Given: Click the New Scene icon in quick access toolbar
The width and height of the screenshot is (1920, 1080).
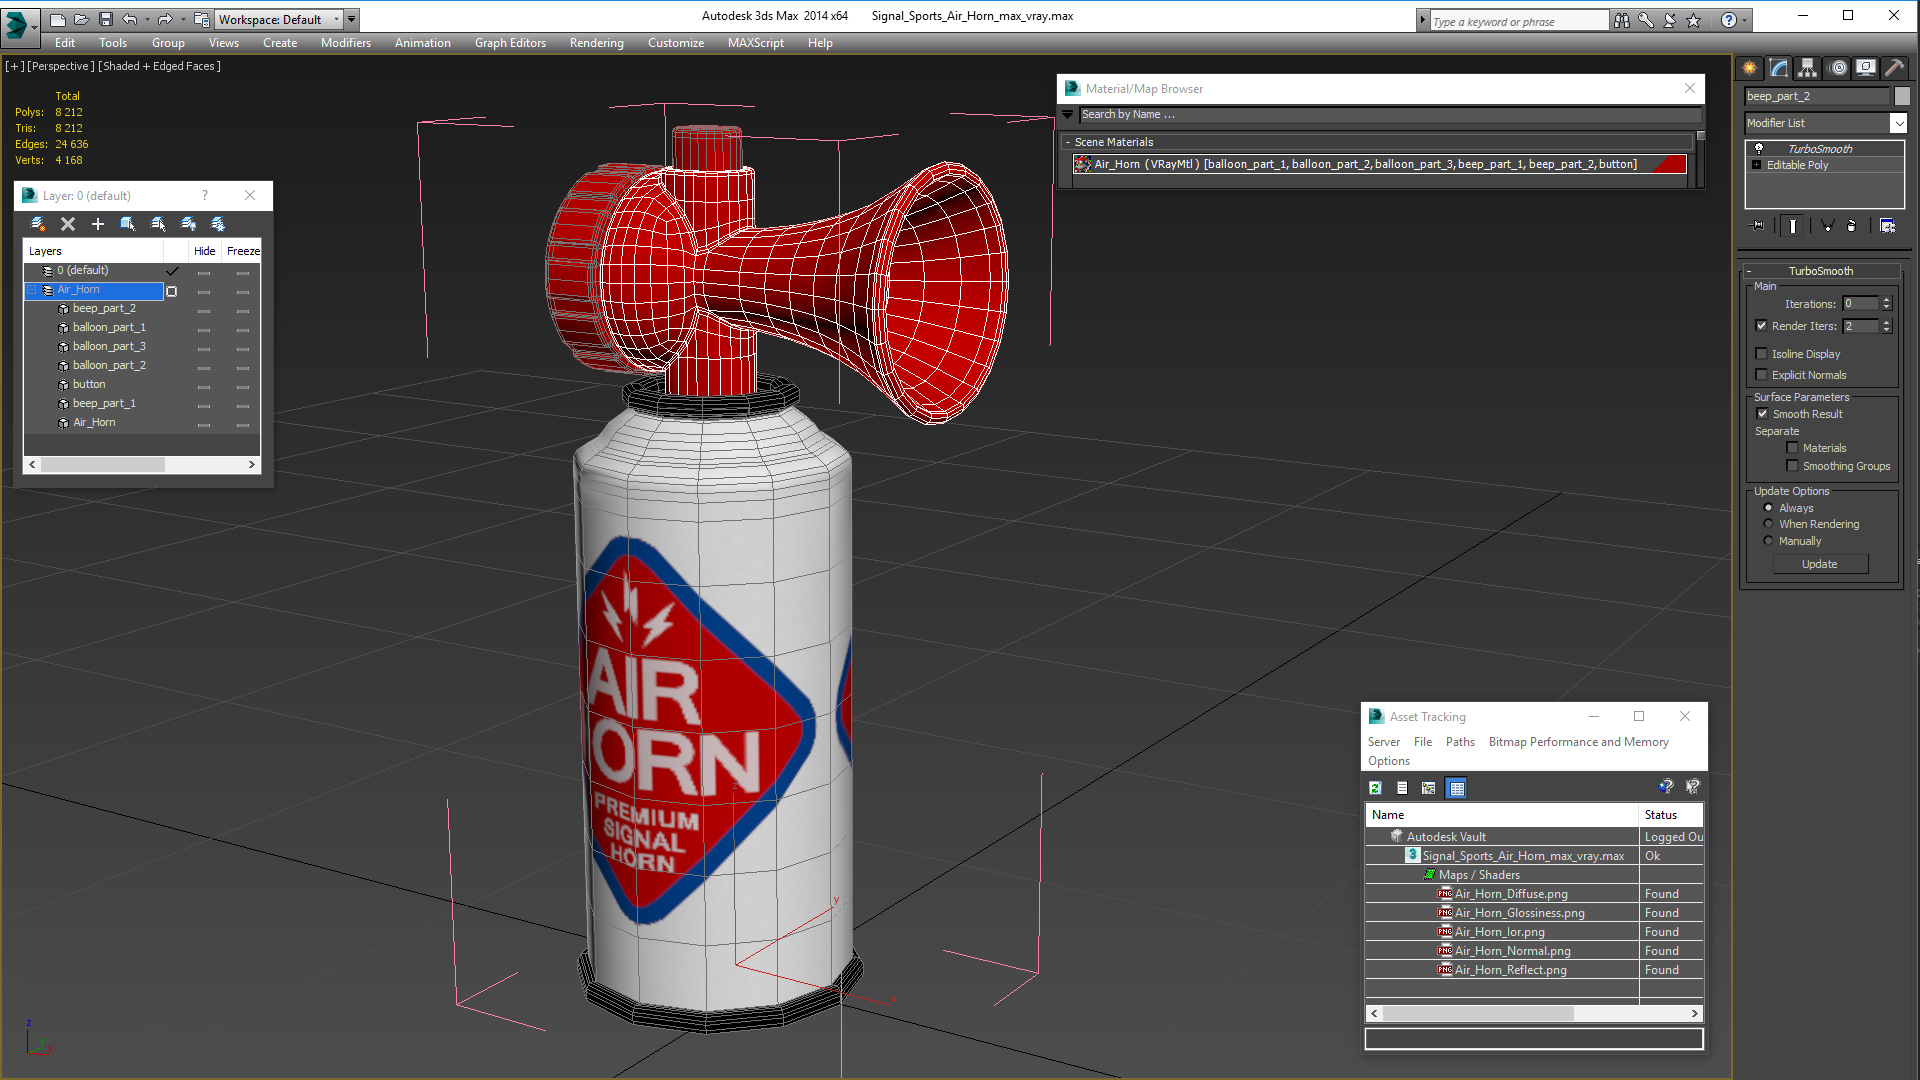Looking at the screenshot, I should (x=57, y=19).
